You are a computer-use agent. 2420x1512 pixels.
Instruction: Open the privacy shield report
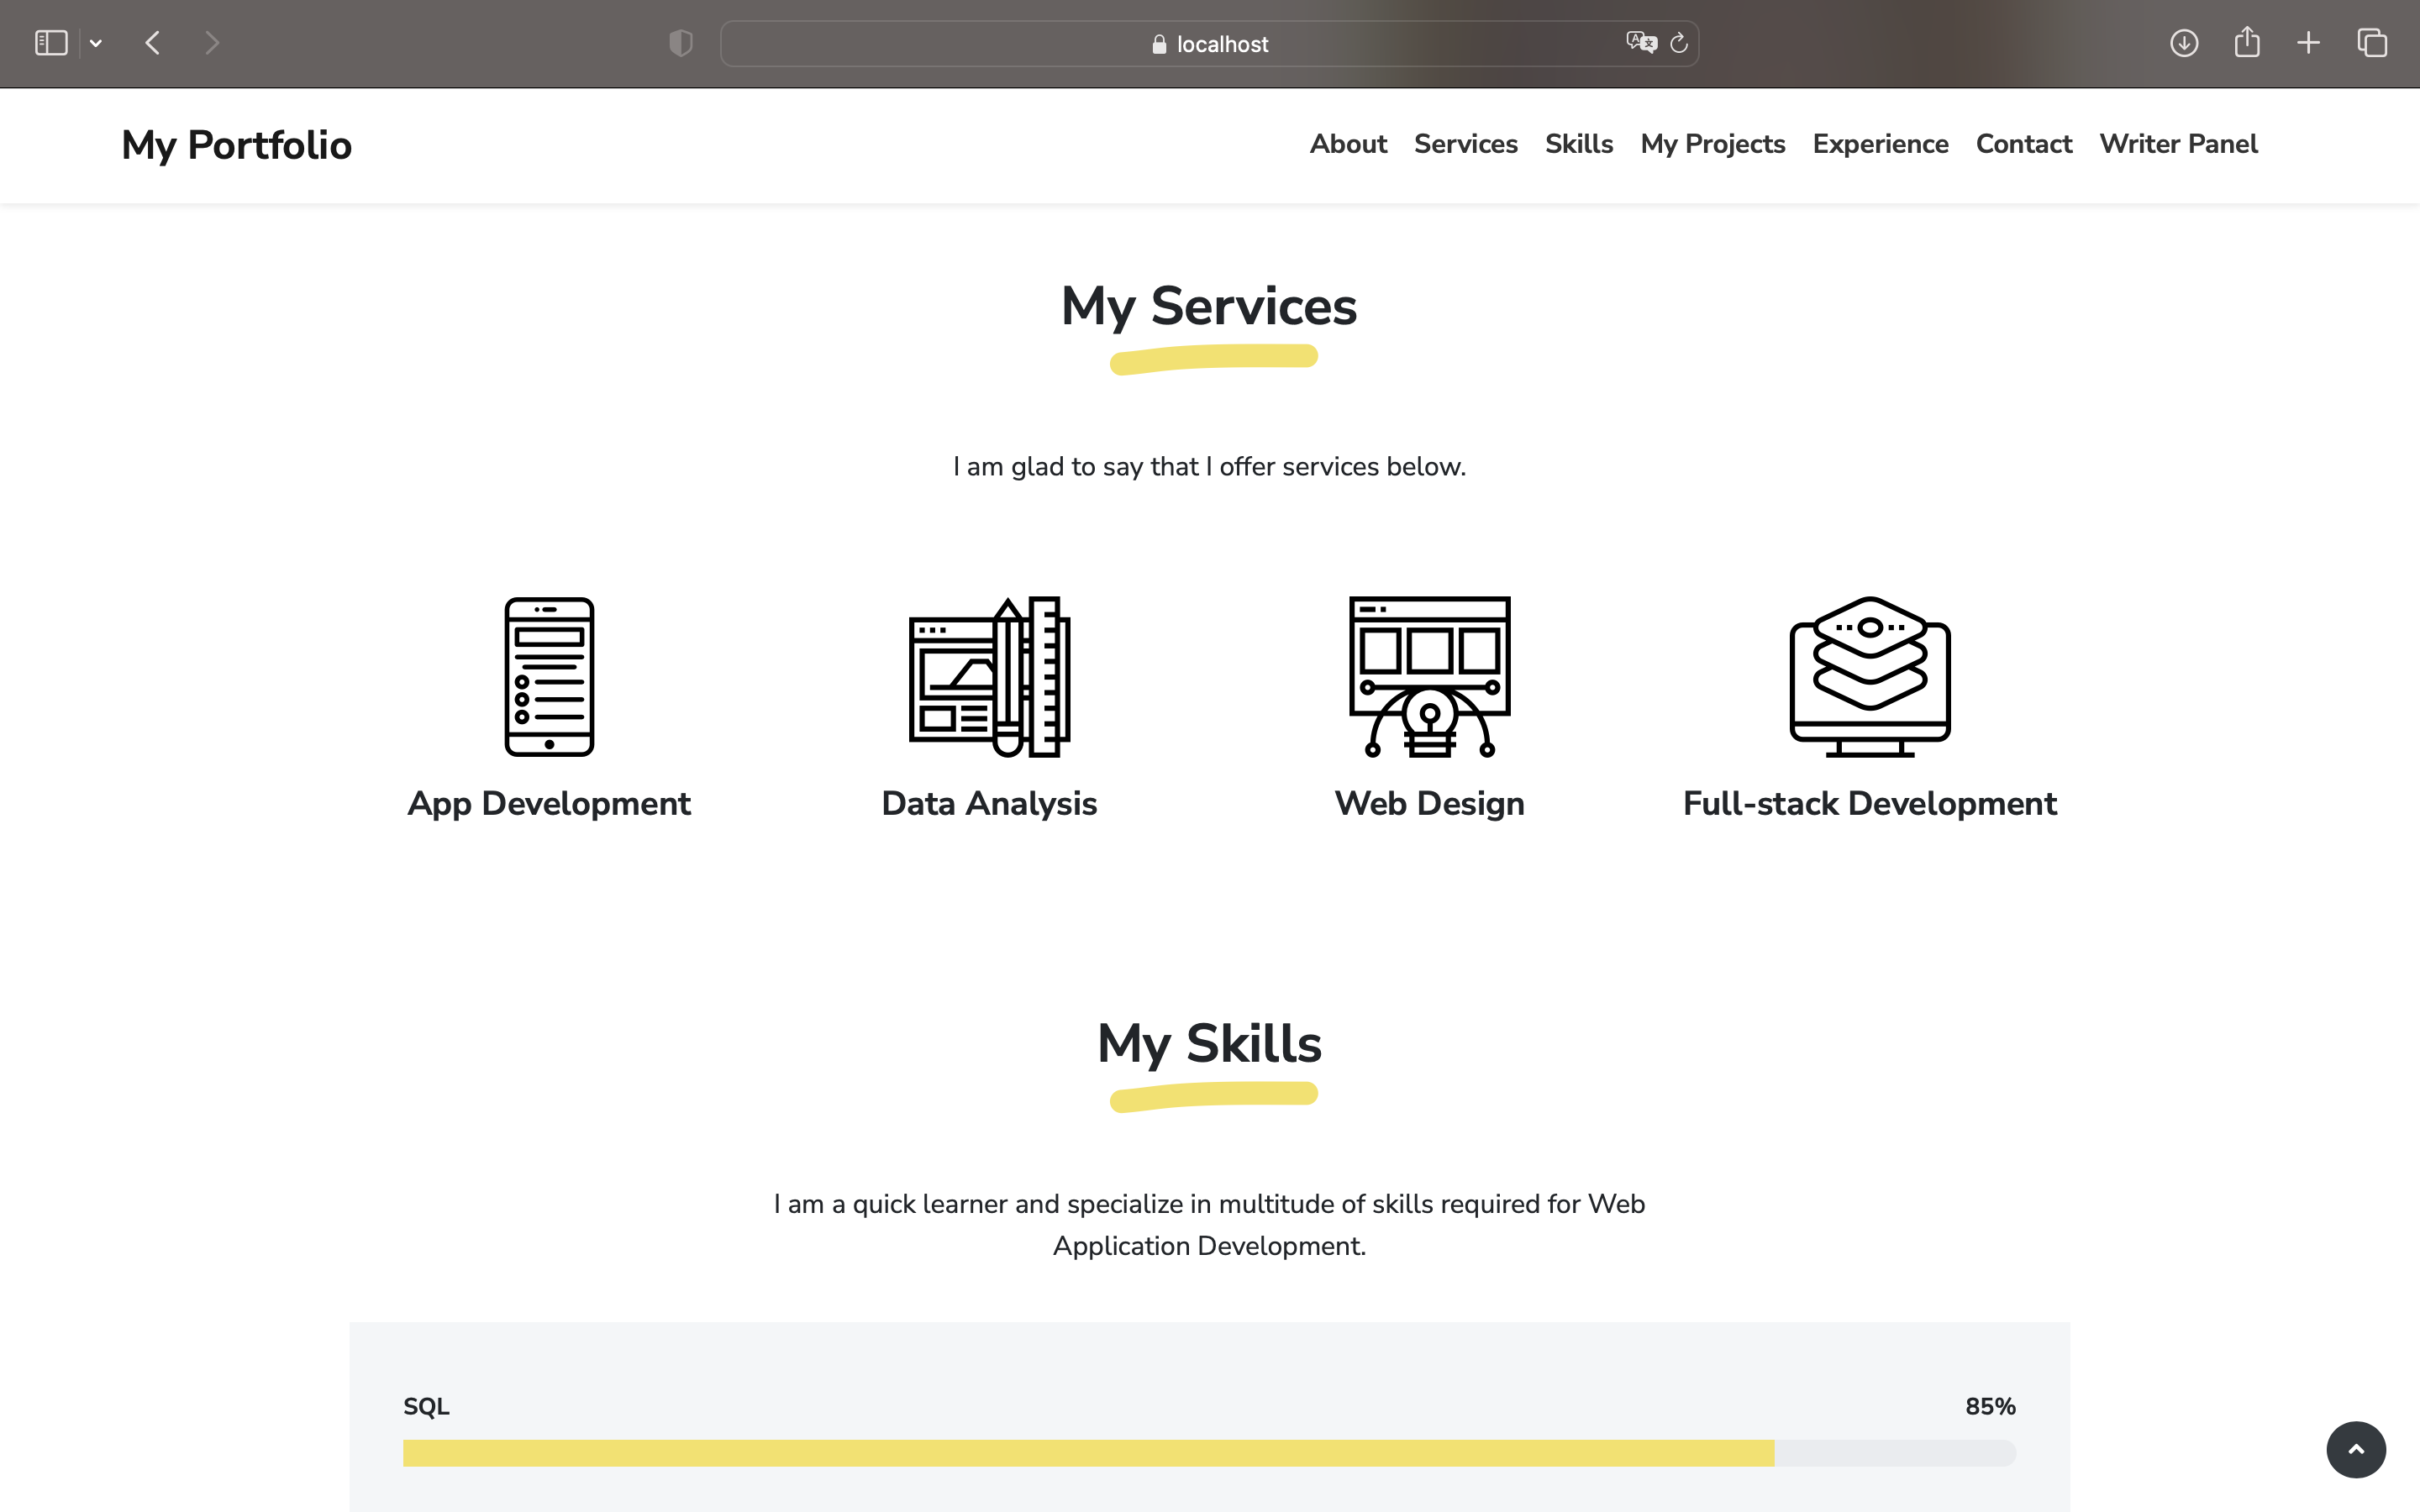coord(680,43)
